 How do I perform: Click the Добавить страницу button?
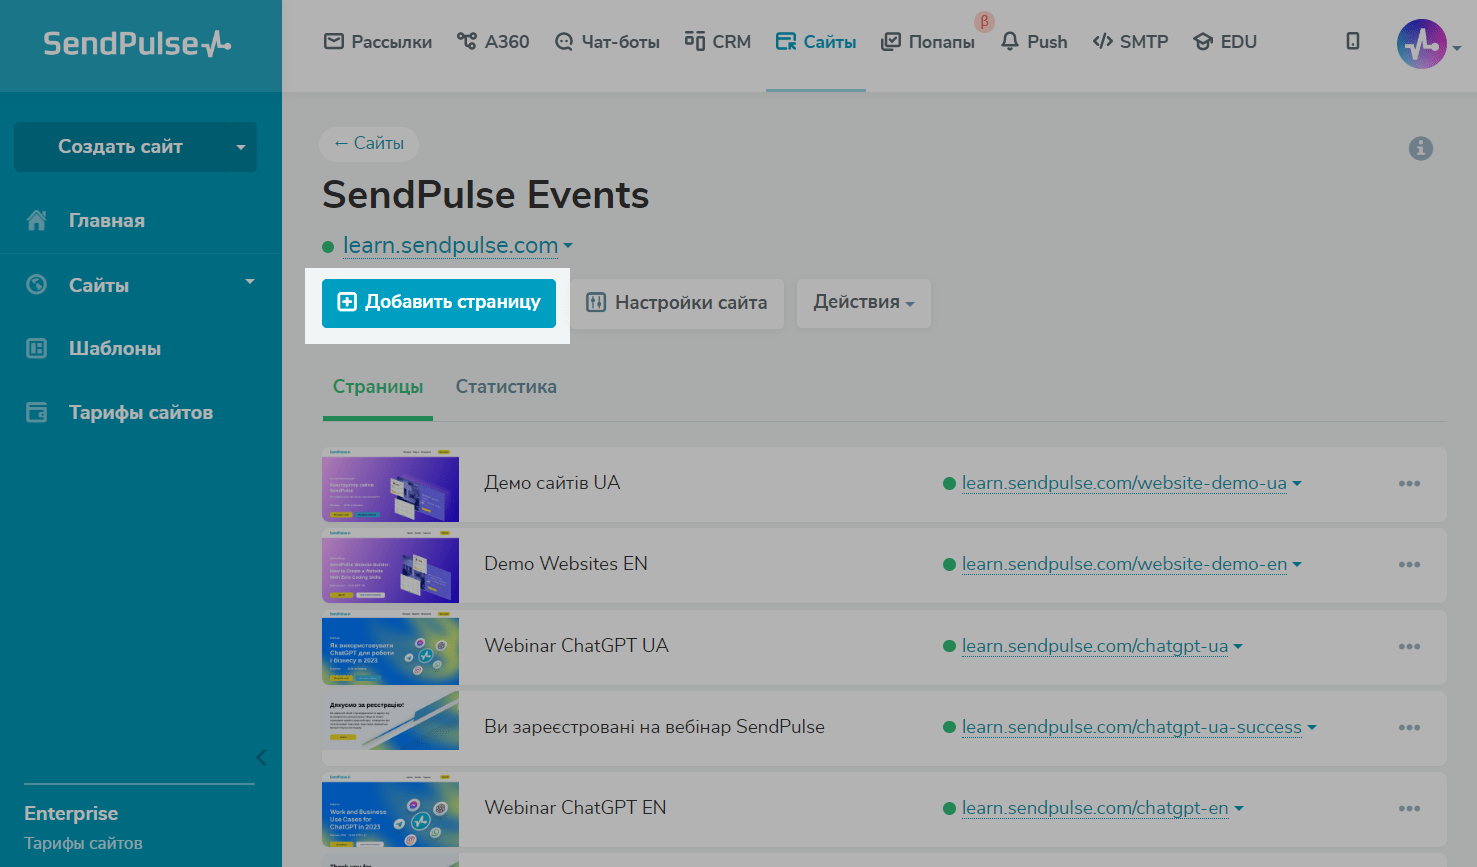point(439,303)
